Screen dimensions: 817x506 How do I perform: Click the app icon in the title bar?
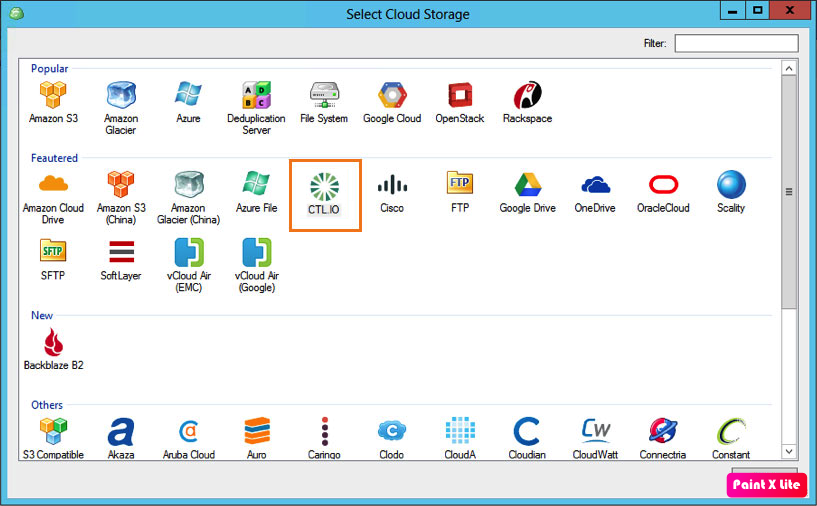(17, 14)
